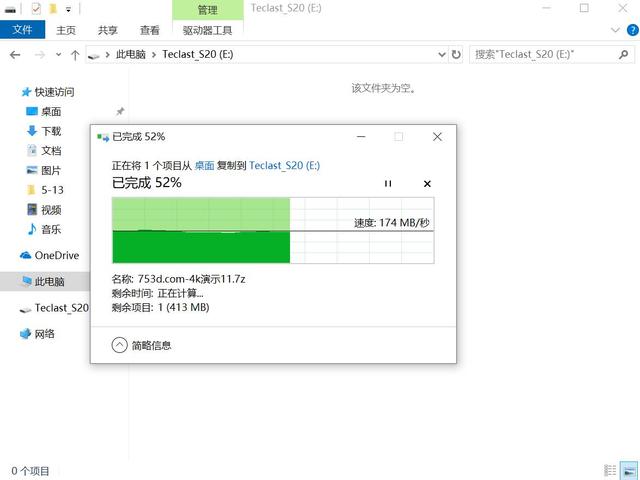Click the 剩余时间: 正在计算... text

tap(157, 293)
